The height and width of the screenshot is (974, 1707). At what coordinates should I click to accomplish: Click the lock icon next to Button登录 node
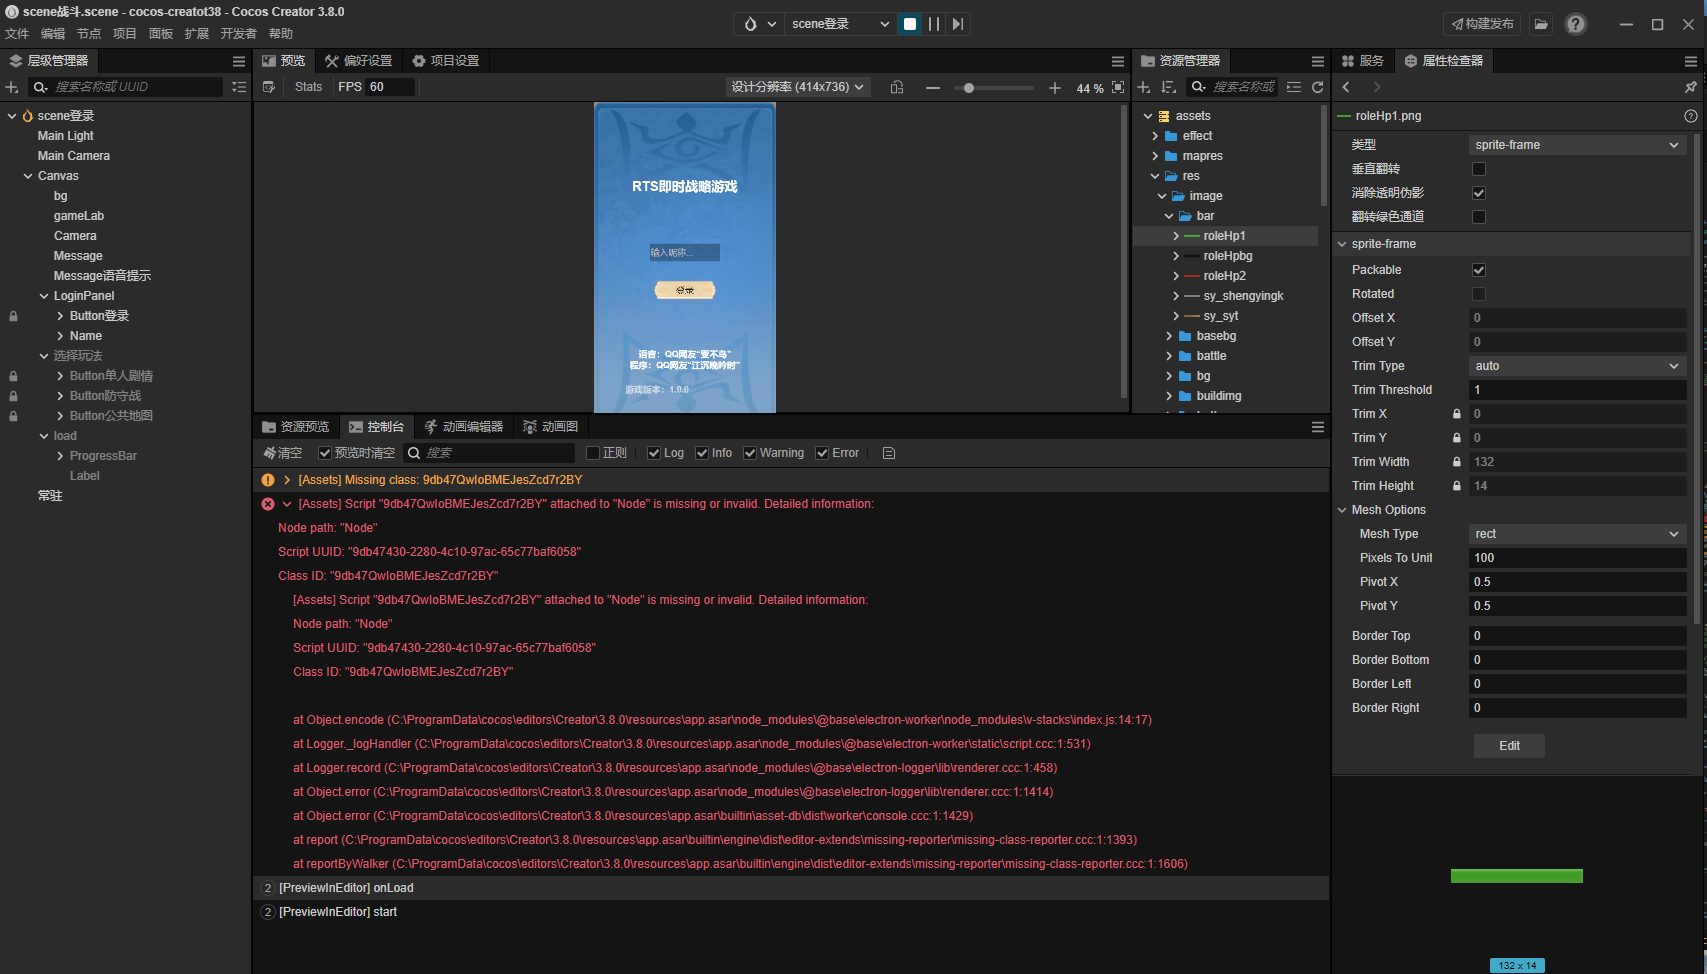pos(13,316)
